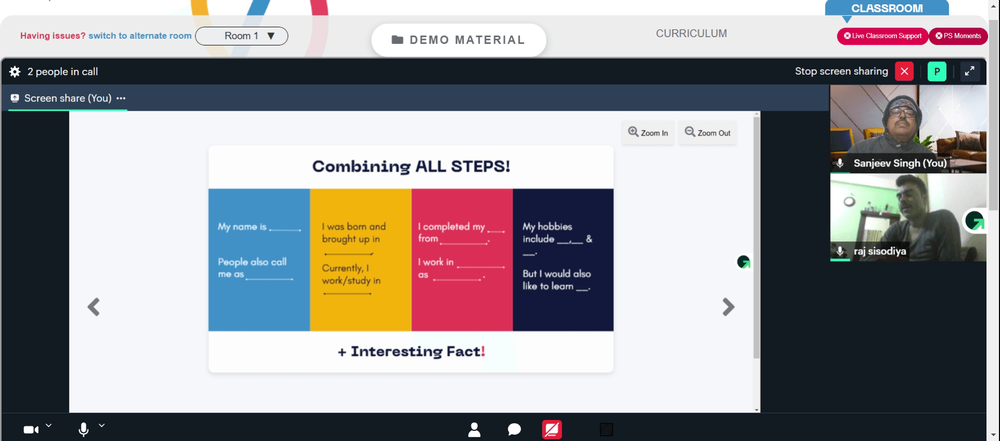The width and height of the screenshot is (1000, 441).
Task: Open call settings gear icon
Action: tap(15, 71)
